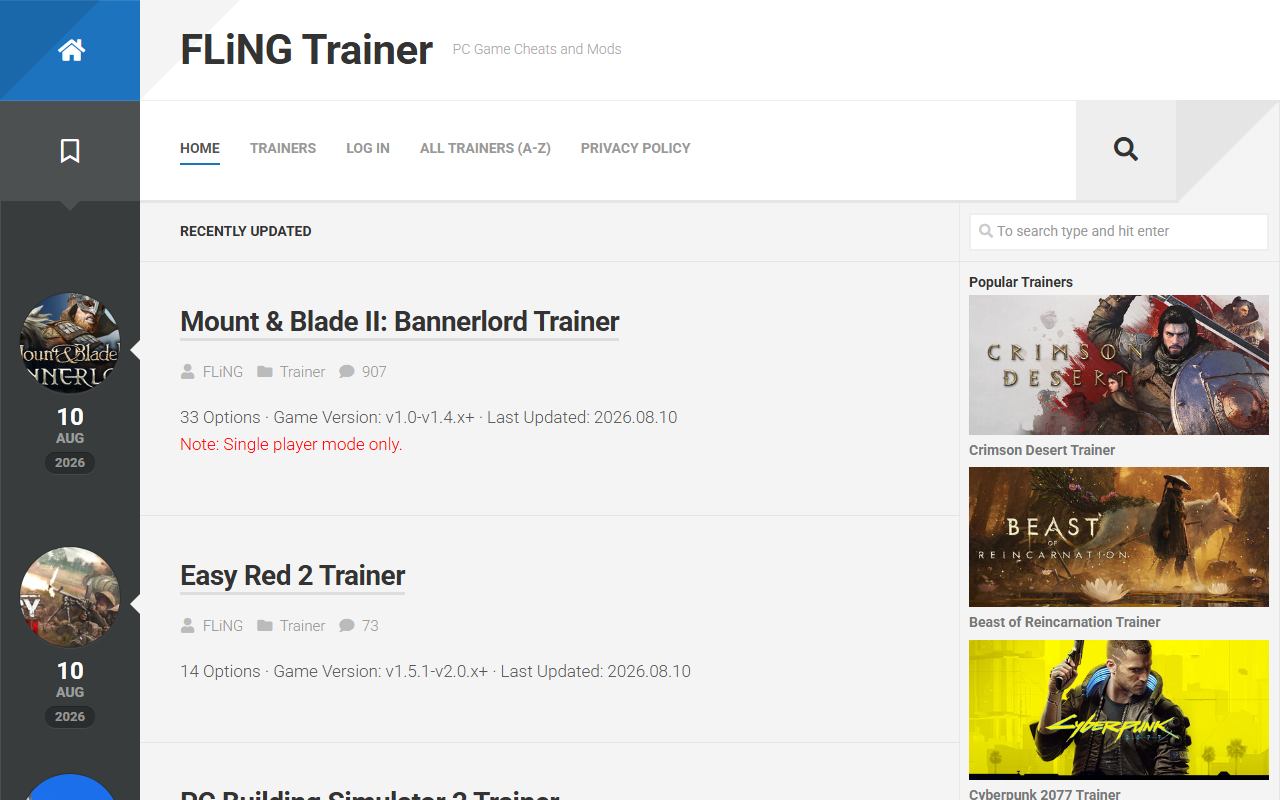Click comment bubble icon next to 73
Image resolution: width=1280 pixels, height=800 pixels.
[x=347, y=626]
